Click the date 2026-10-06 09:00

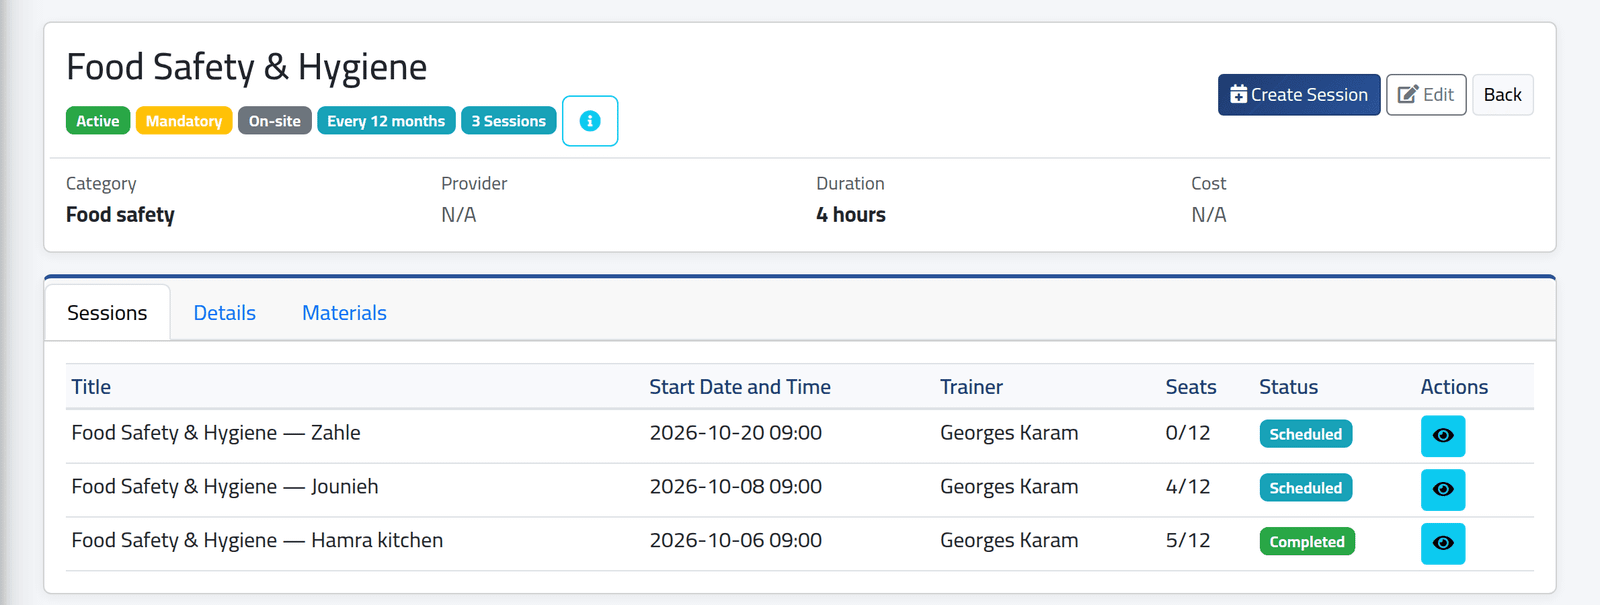pyautogui.click(x=736, y=541)
